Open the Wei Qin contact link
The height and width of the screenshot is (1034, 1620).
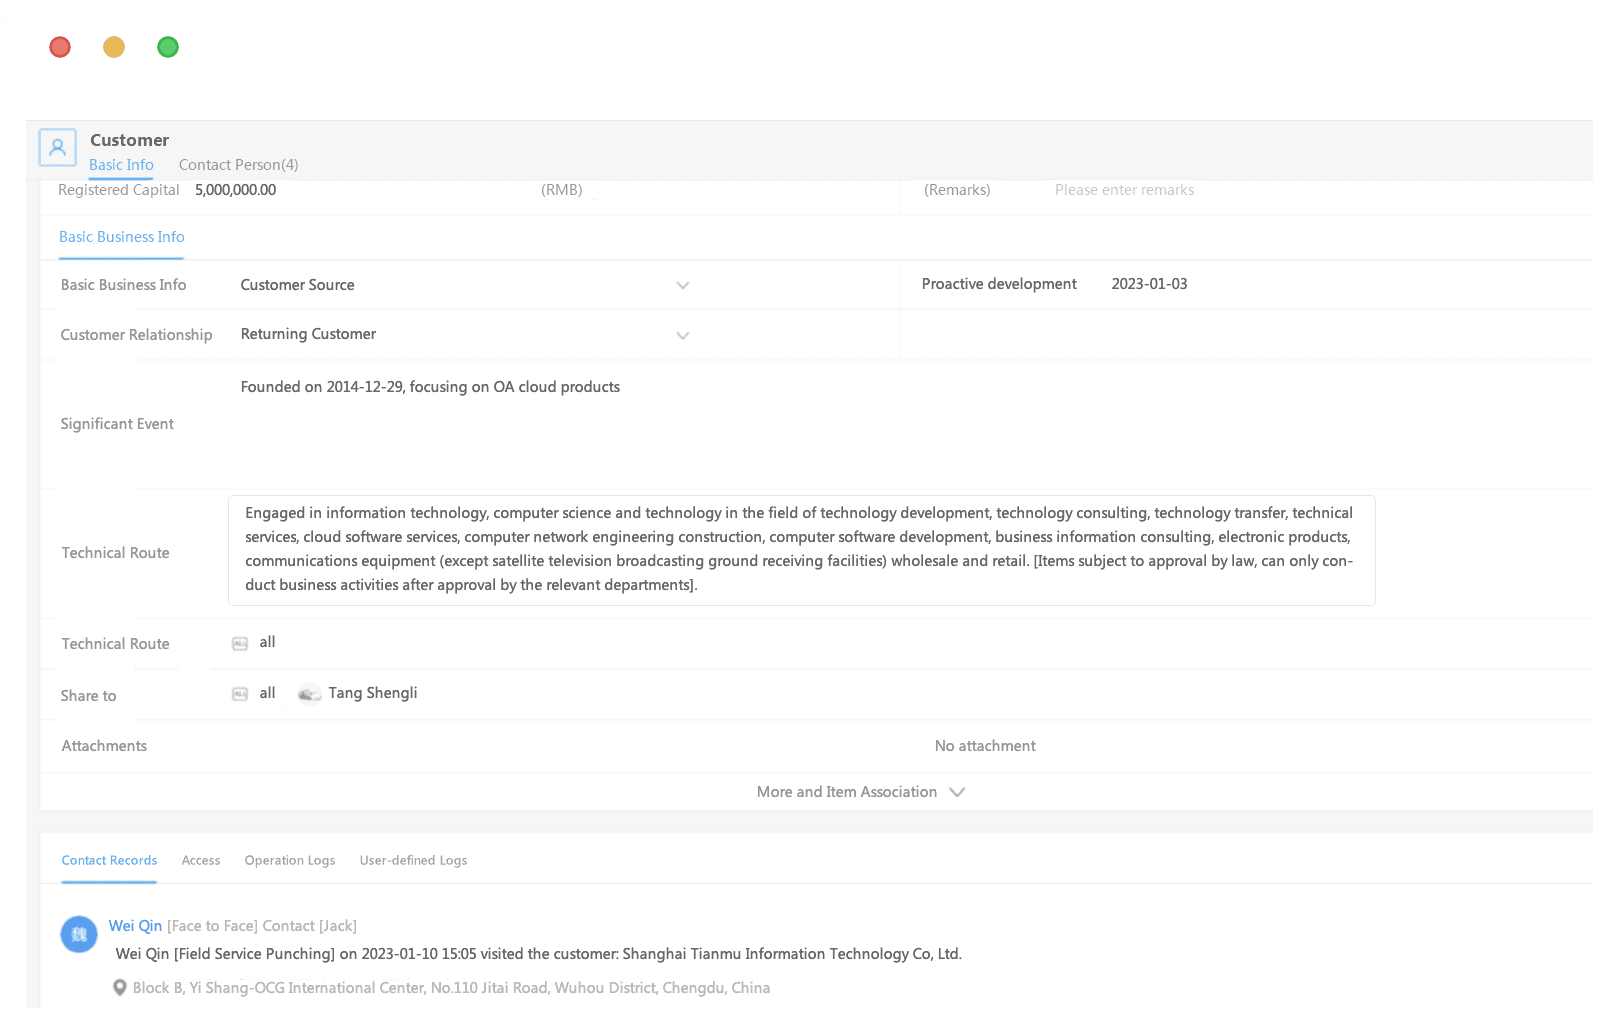(x=135, y=926)
